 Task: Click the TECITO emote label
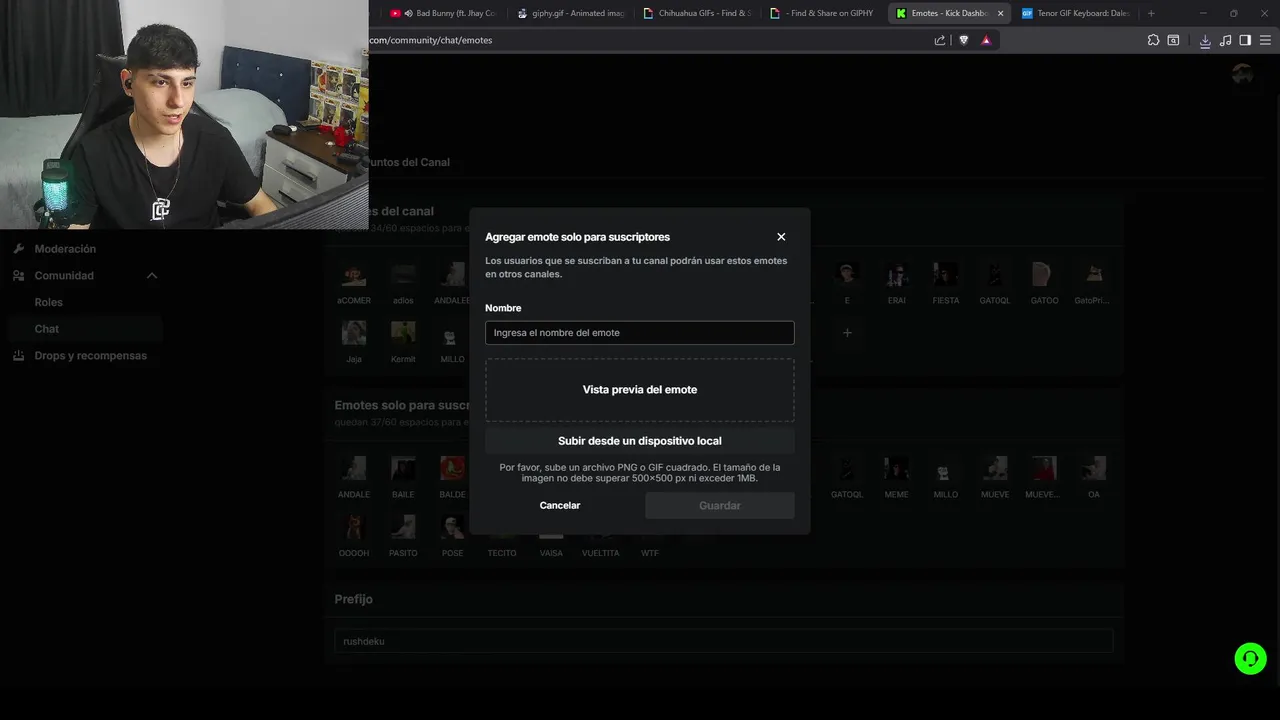click(x=502, y=553)
